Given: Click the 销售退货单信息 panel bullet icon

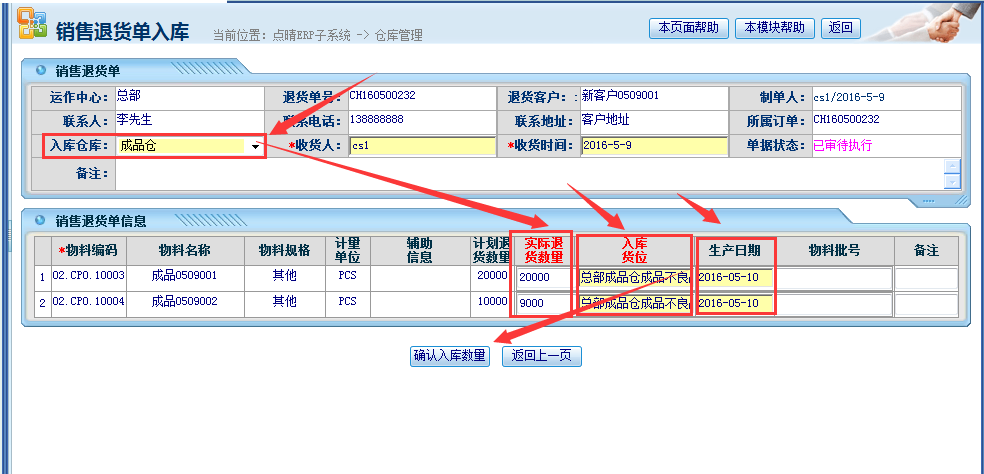Looking at the screenshot, I should 41,220.
